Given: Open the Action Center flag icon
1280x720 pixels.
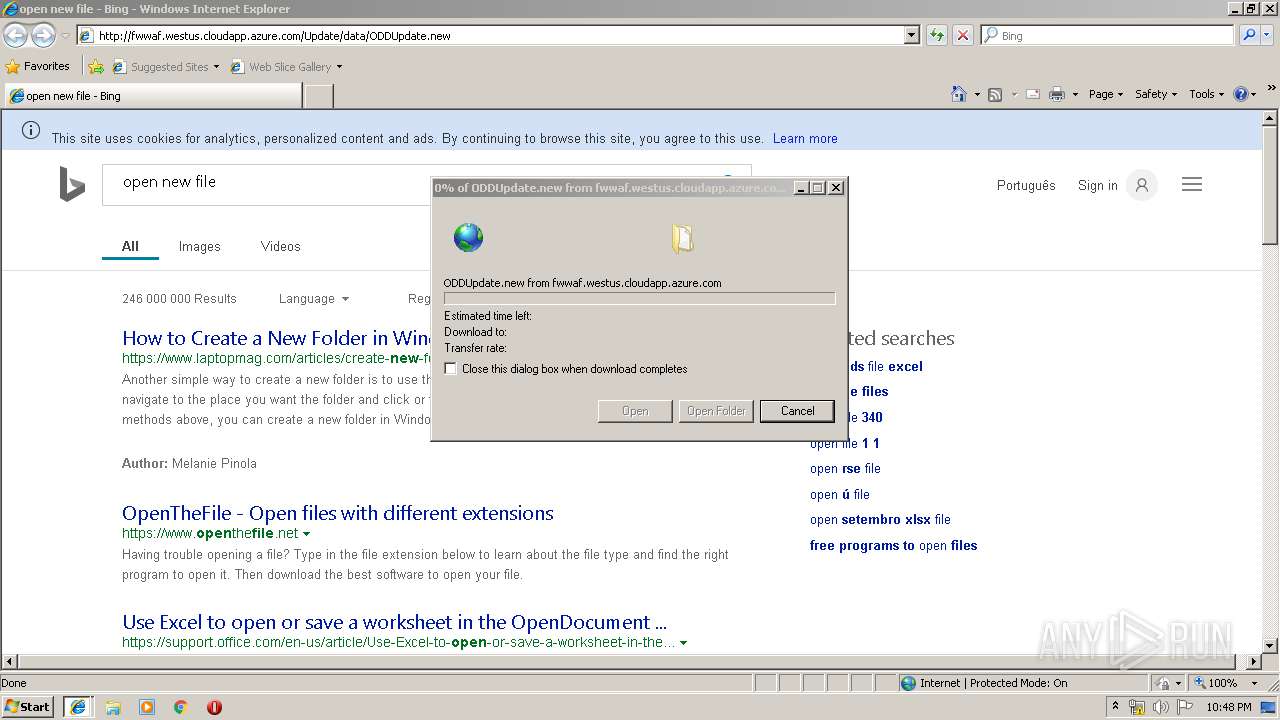Looking at the screenshot, I should (1184, 708).
